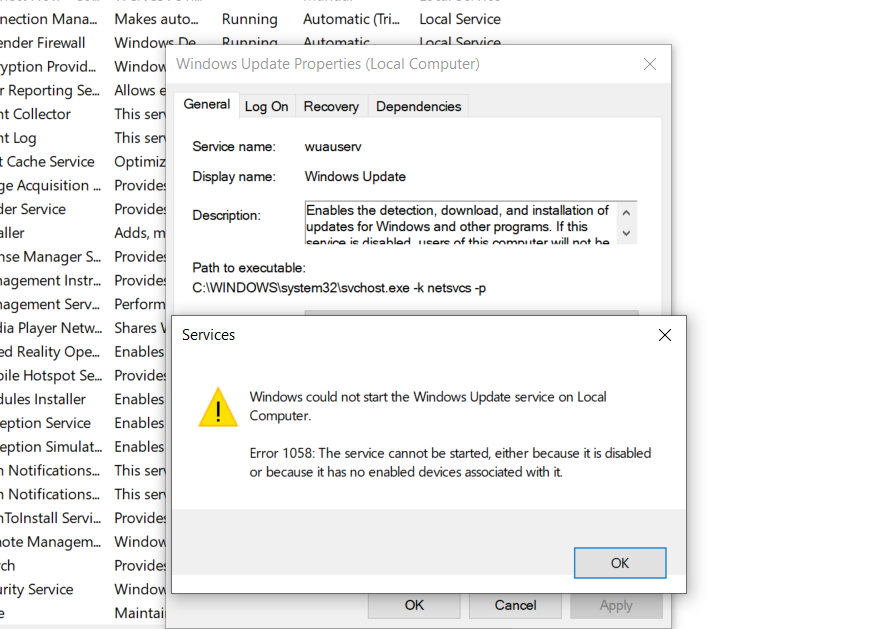Cancel the Windows Update Properties dialog
This screenshot has width=881, height=629.
tap(515, 605)
